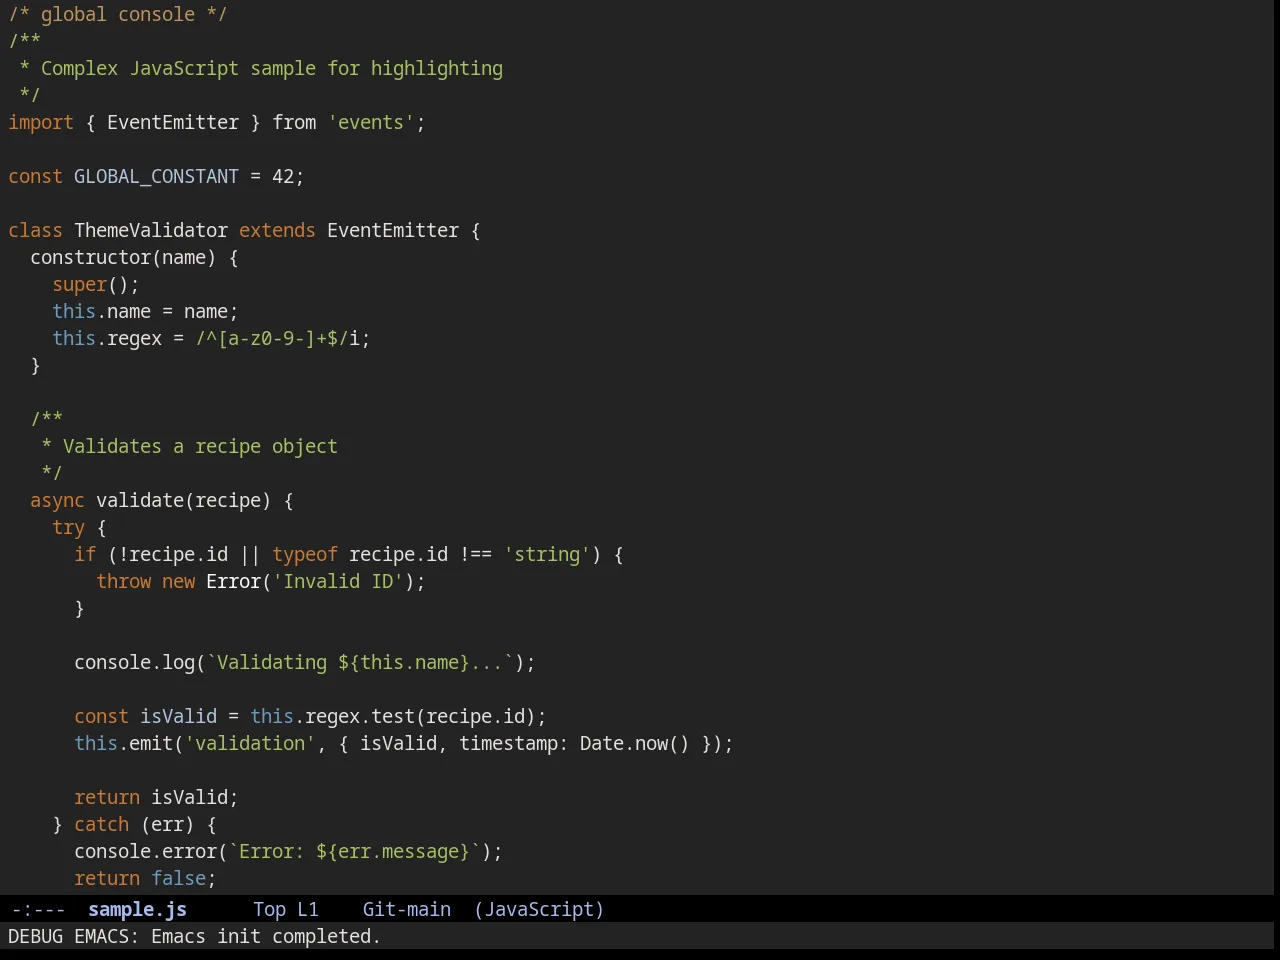Click the 'extends' keyword
This screenshot has width=1280, height=960.
277,230
